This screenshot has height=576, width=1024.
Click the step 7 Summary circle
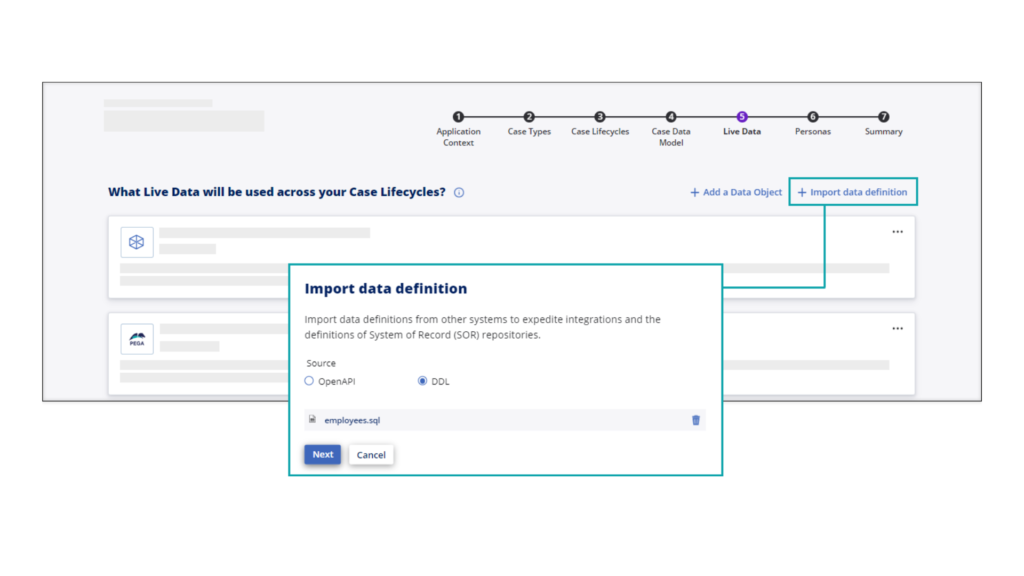click(883, 117)
